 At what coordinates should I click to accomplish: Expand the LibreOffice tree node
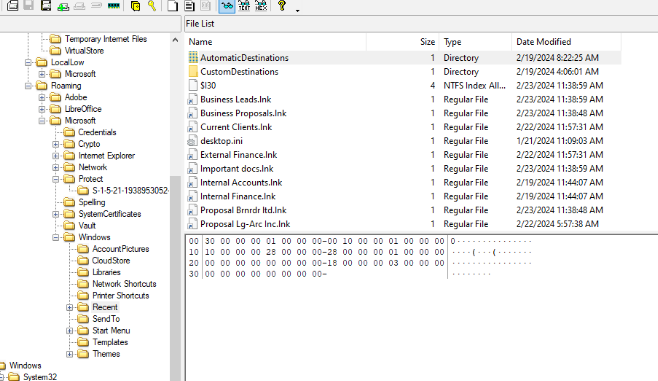coord(42,109)
